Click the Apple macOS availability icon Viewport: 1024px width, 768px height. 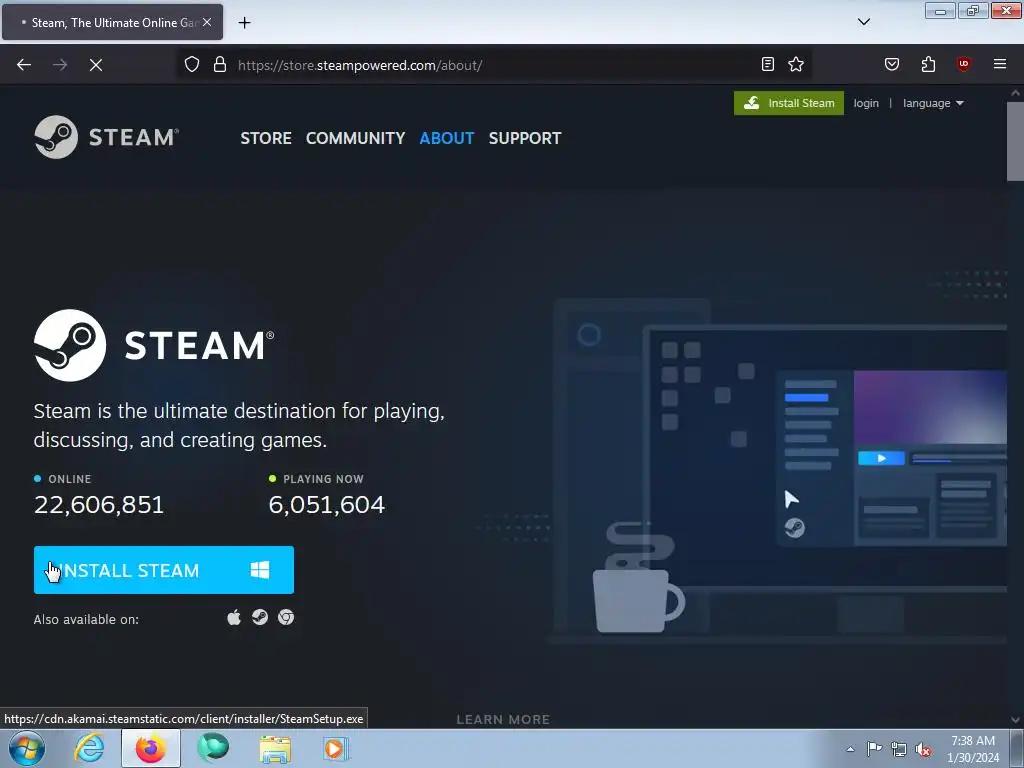click(x=234, y=617)
